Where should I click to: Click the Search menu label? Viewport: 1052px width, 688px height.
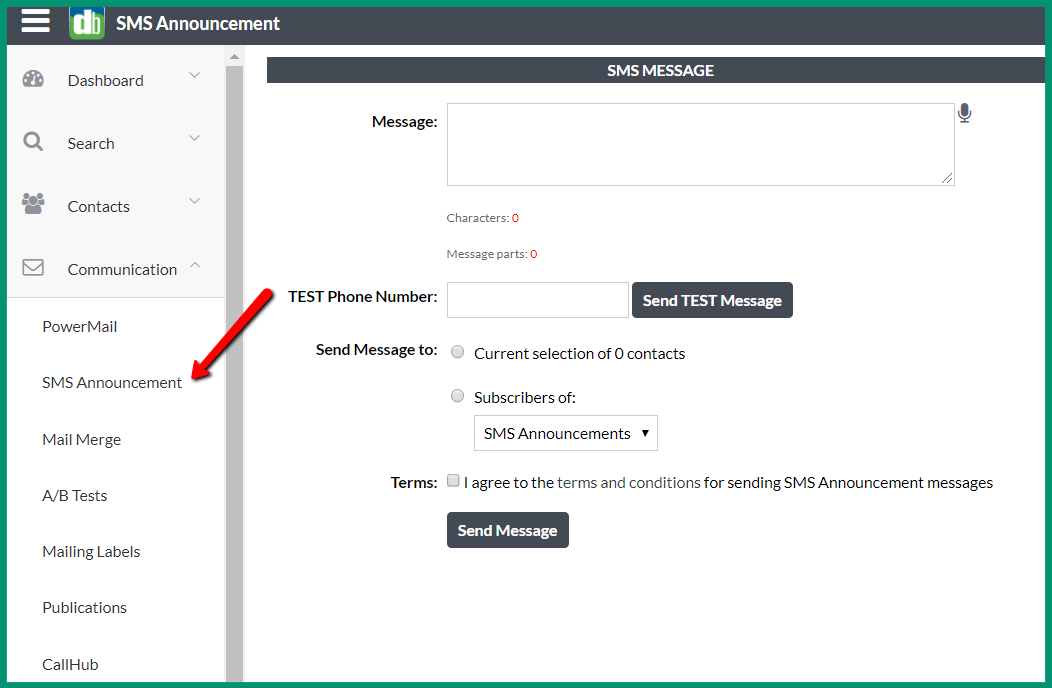pyautogui.click(x=91, y=144)
